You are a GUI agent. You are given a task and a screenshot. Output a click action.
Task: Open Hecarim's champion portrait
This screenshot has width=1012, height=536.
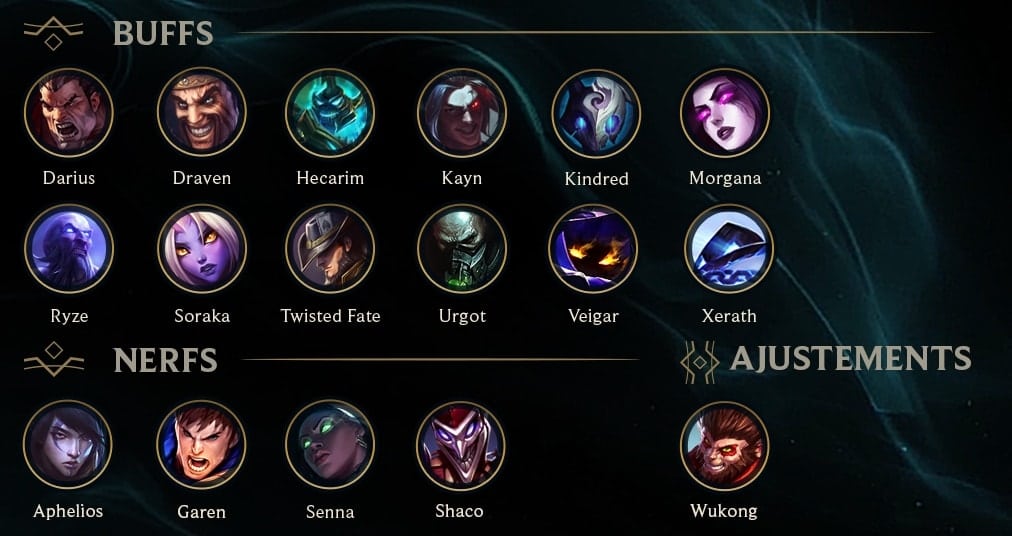[330, 112]
